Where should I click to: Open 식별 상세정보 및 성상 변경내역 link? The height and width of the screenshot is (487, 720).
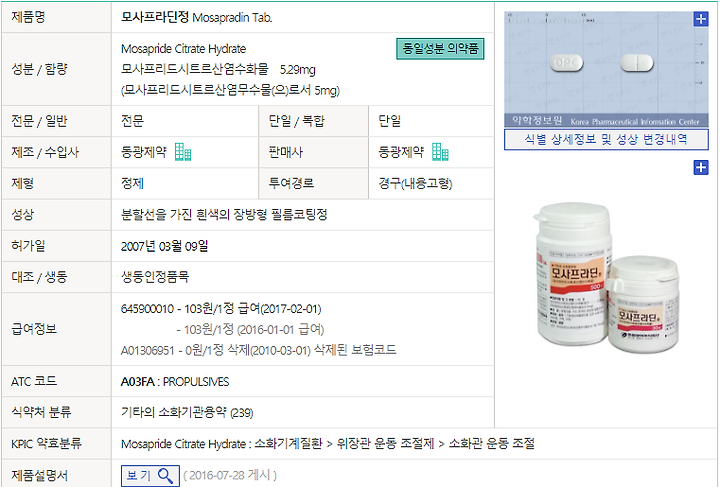606,139
